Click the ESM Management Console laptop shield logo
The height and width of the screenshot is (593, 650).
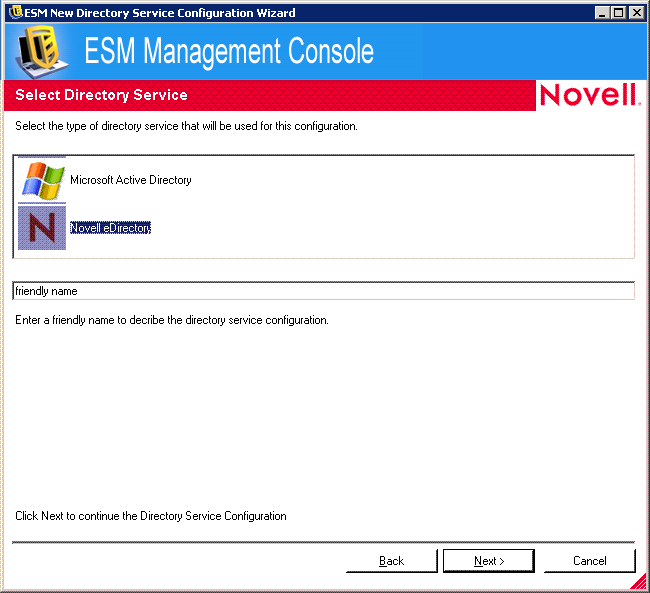tap(41, 51)
